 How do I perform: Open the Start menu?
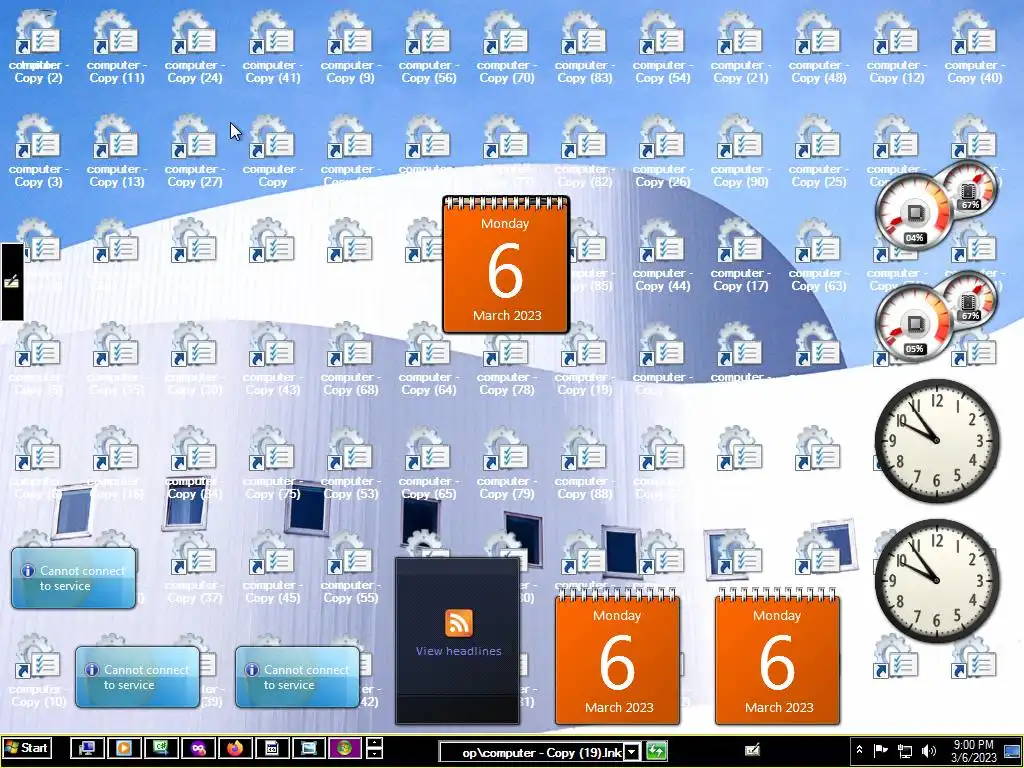(x=27, y=748)
